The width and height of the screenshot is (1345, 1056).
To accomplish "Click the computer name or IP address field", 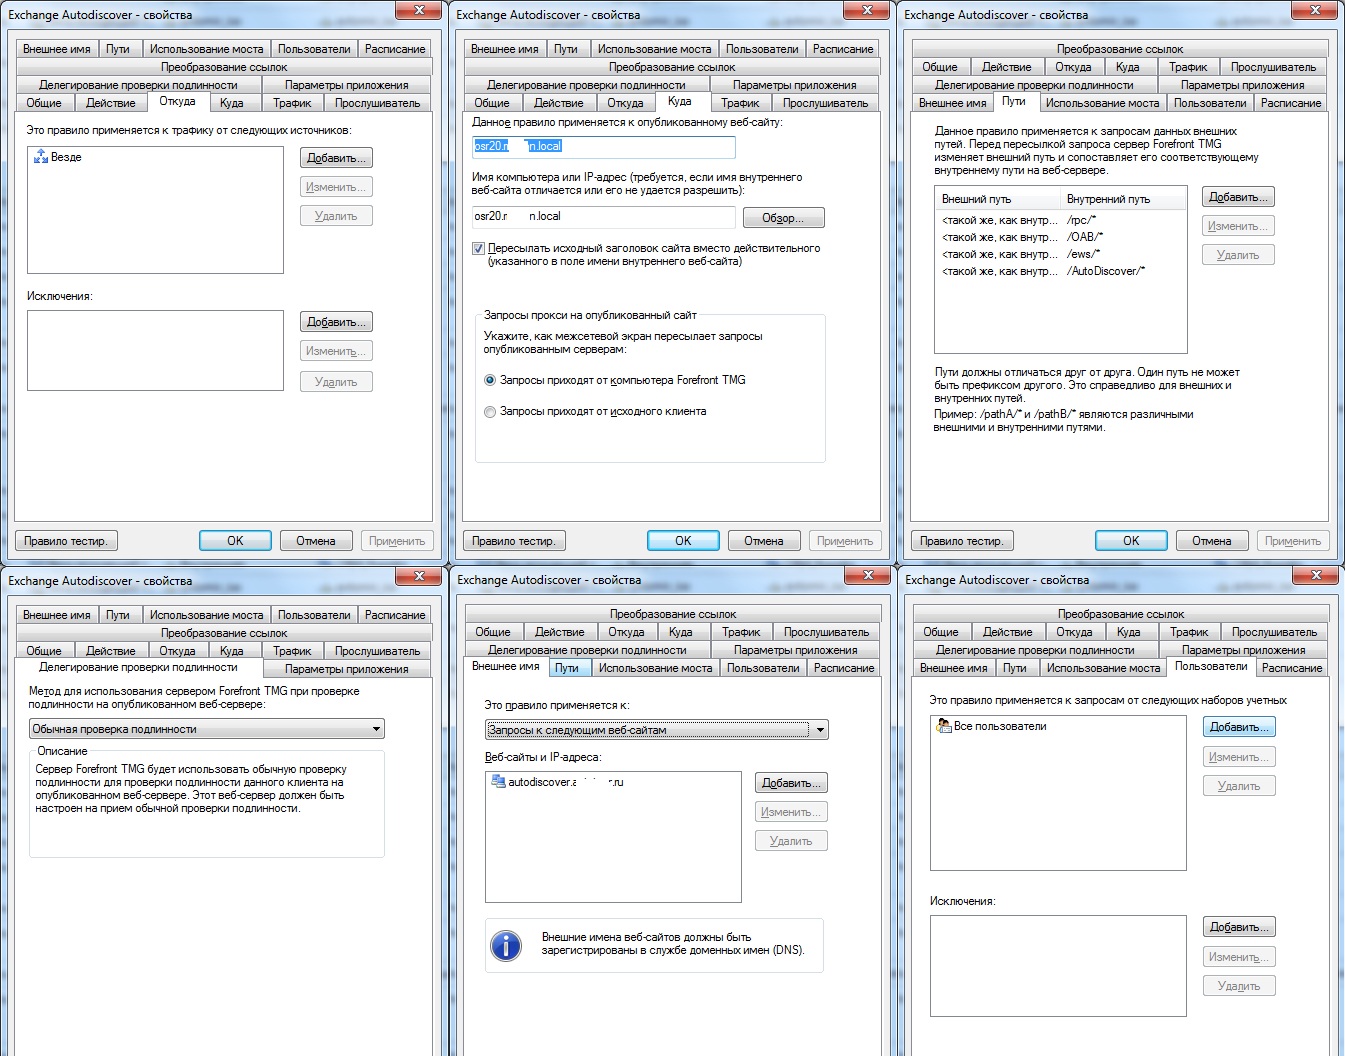I will click(x=603, y=216).
